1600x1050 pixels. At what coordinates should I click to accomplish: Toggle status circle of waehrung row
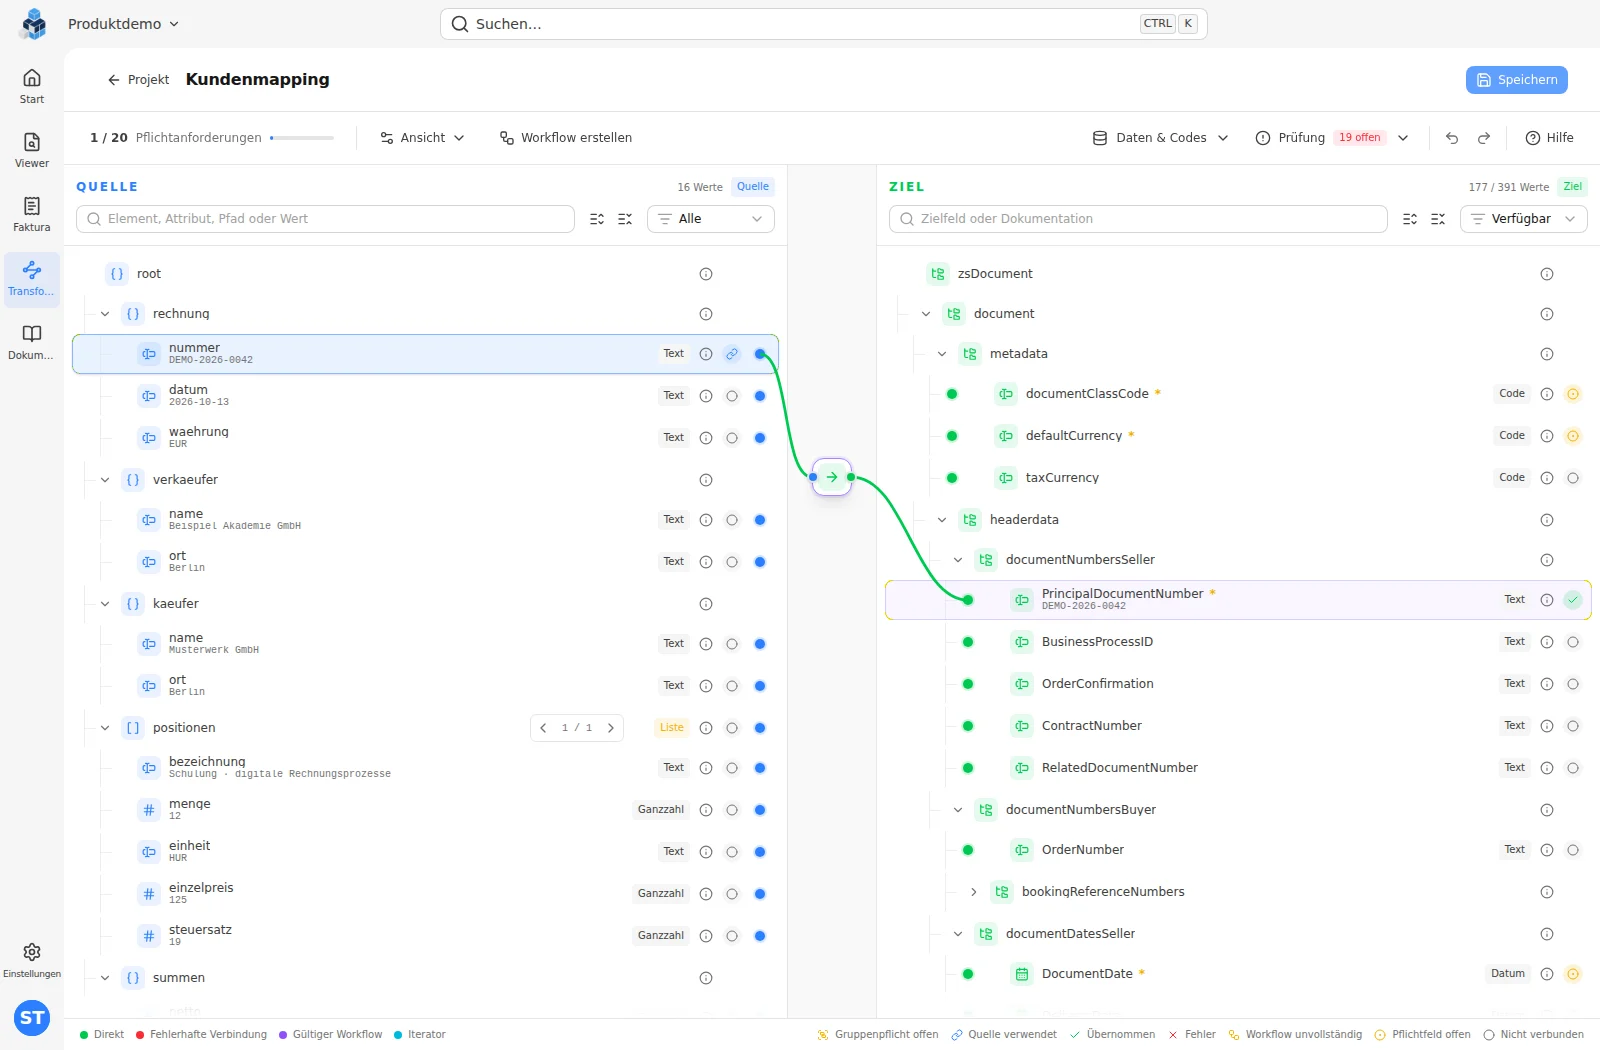coord(732,438)
